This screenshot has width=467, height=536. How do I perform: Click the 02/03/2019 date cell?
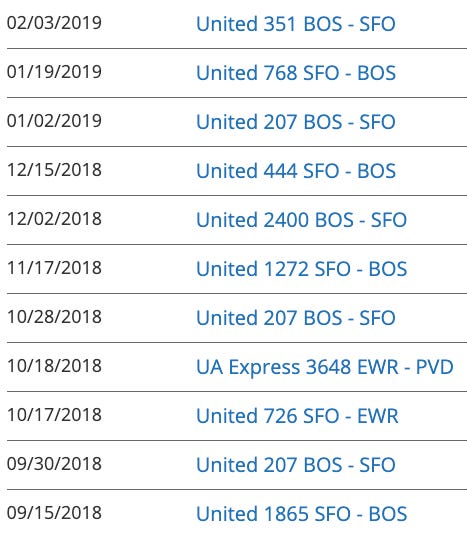54,23
